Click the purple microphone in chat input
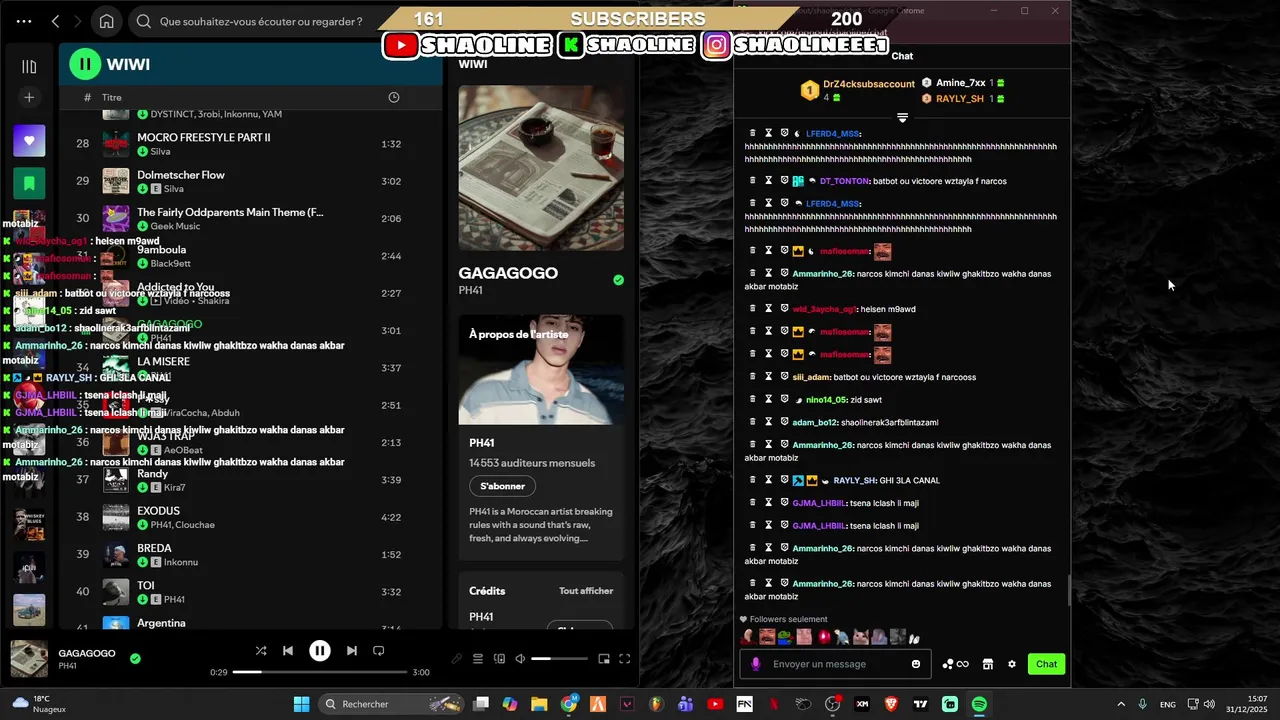 (x=755, y=664)
